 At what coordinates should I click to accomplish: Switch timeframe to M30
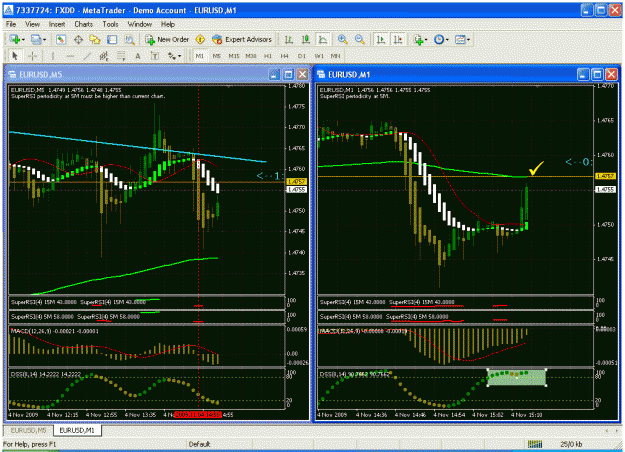(x=251, y=56)
